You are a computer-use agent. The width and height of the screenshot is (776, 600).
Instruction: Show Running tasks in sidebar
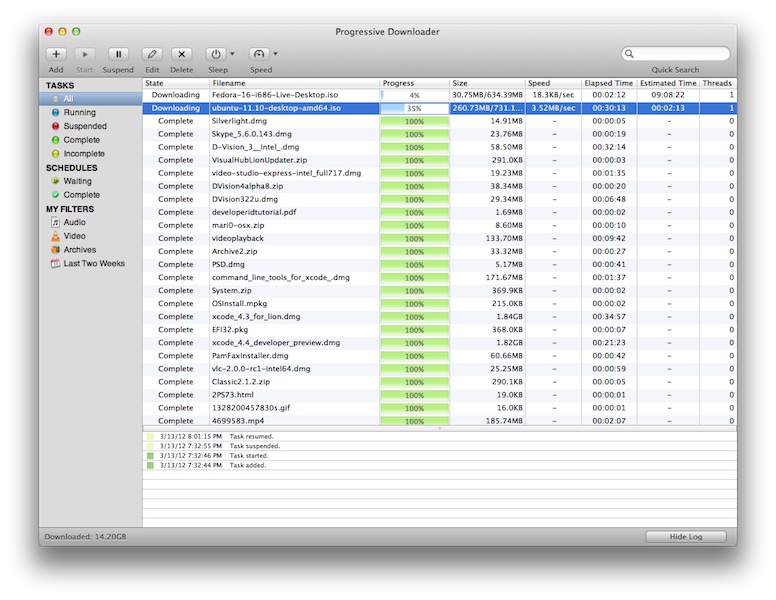coord(80,113)
